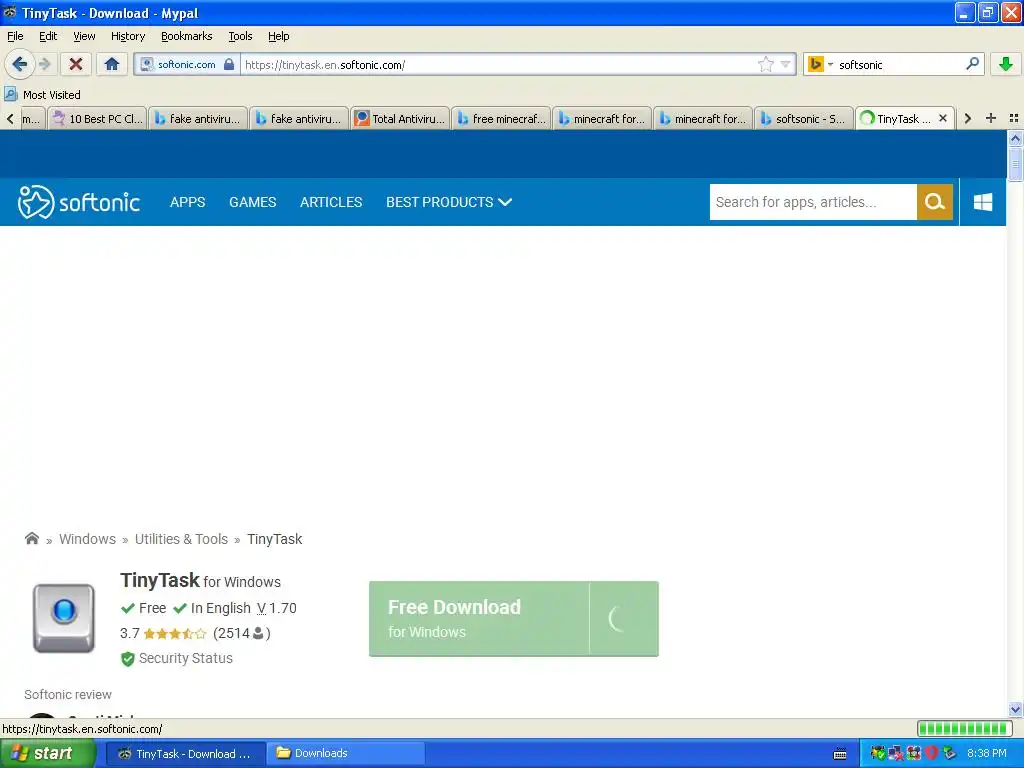Click the on-screen keyboard taskbar icon
Screen dimensions: 1024x768
(x=840, y=754)
